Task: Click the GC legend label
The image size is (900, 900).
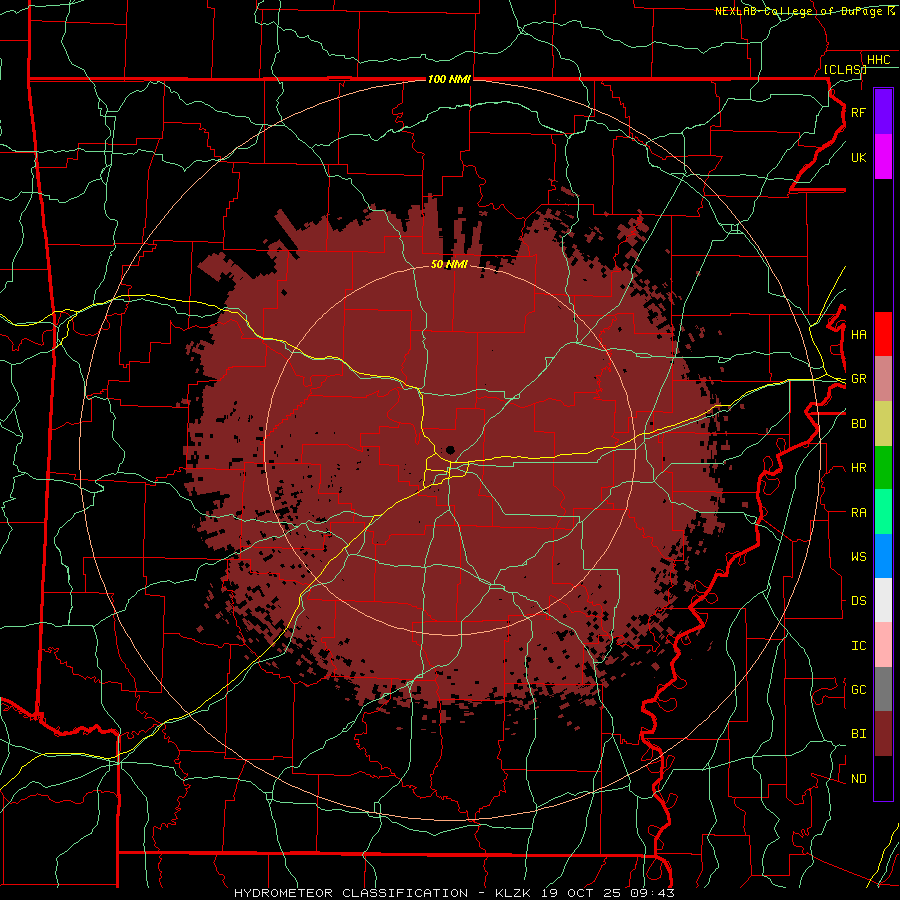Action: coord(858,689)
